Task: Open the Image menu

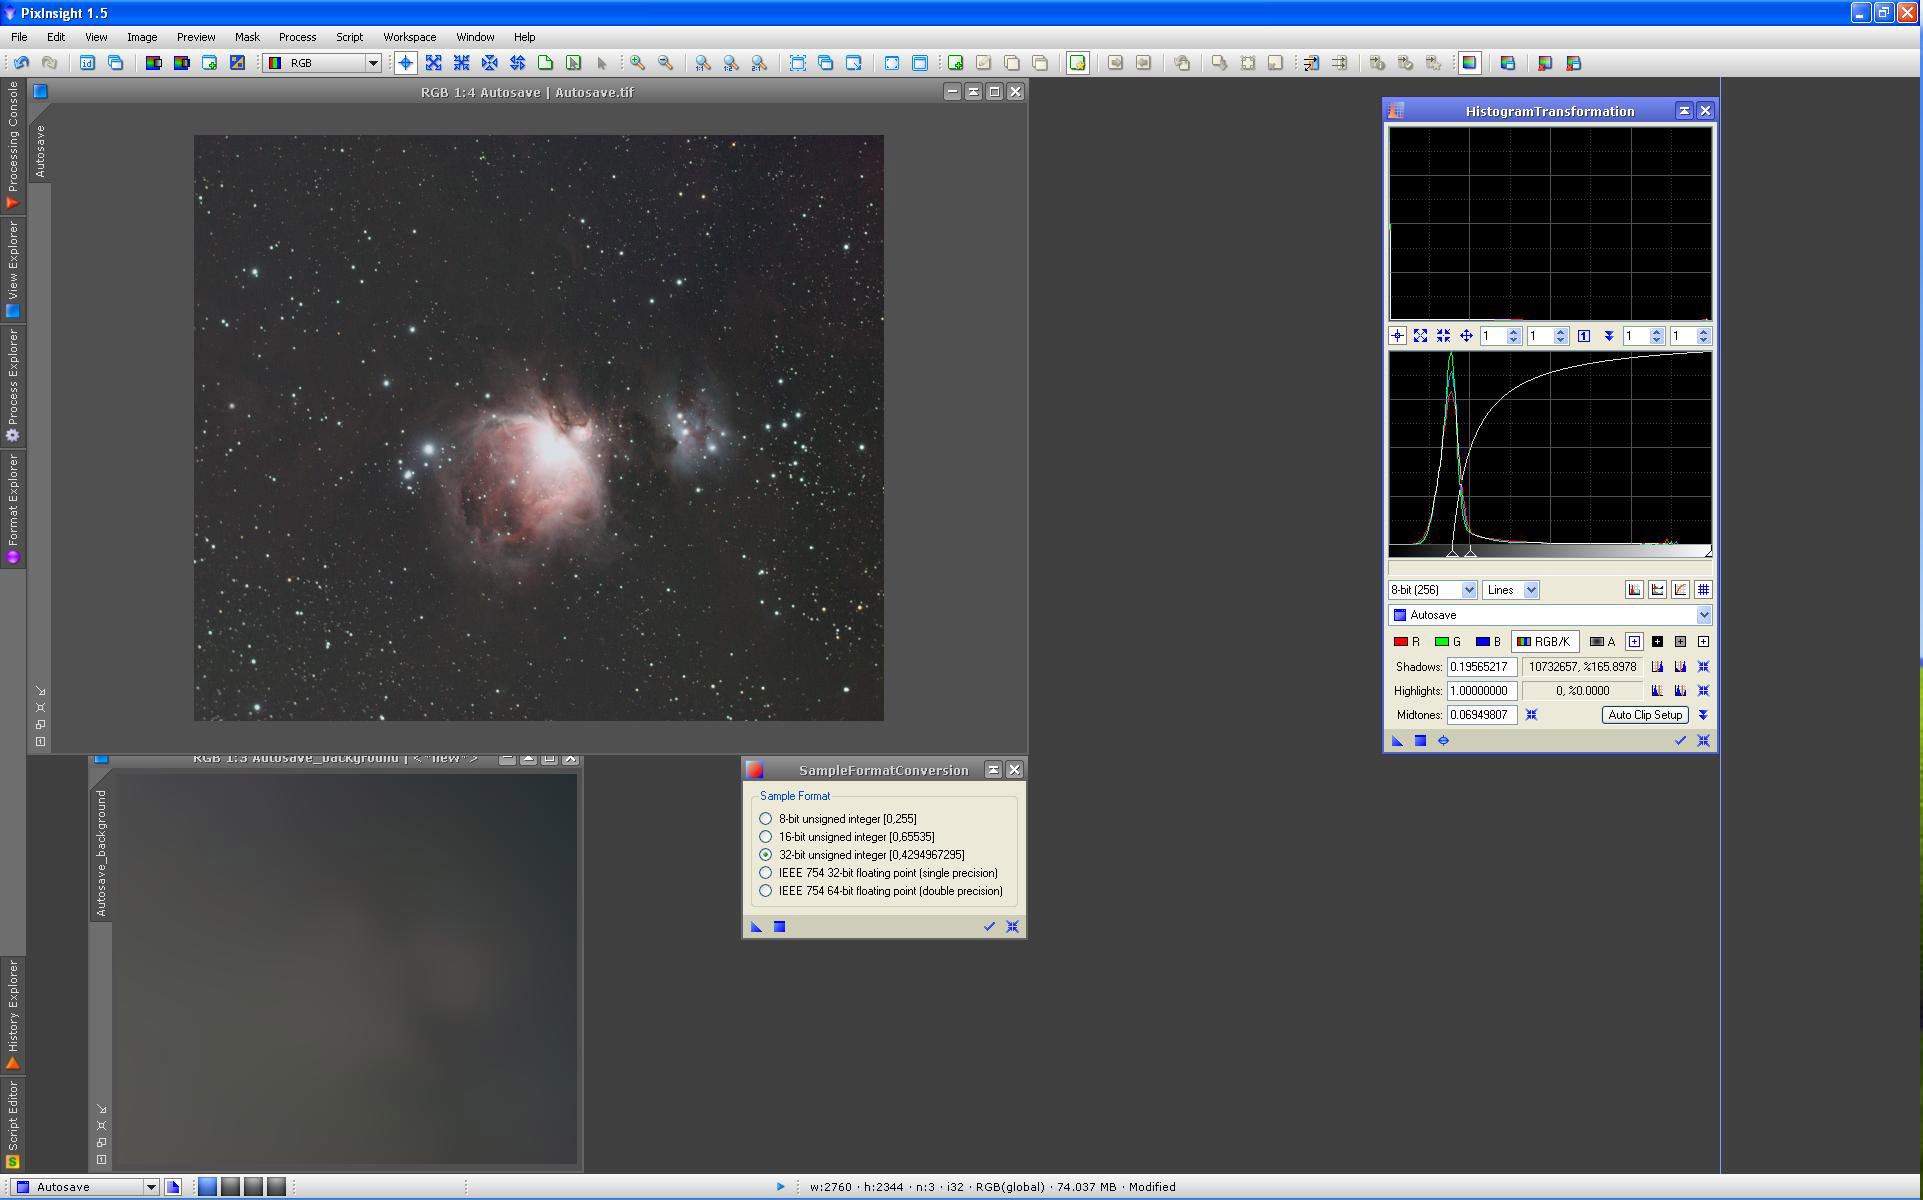Action: pos(141,37)
